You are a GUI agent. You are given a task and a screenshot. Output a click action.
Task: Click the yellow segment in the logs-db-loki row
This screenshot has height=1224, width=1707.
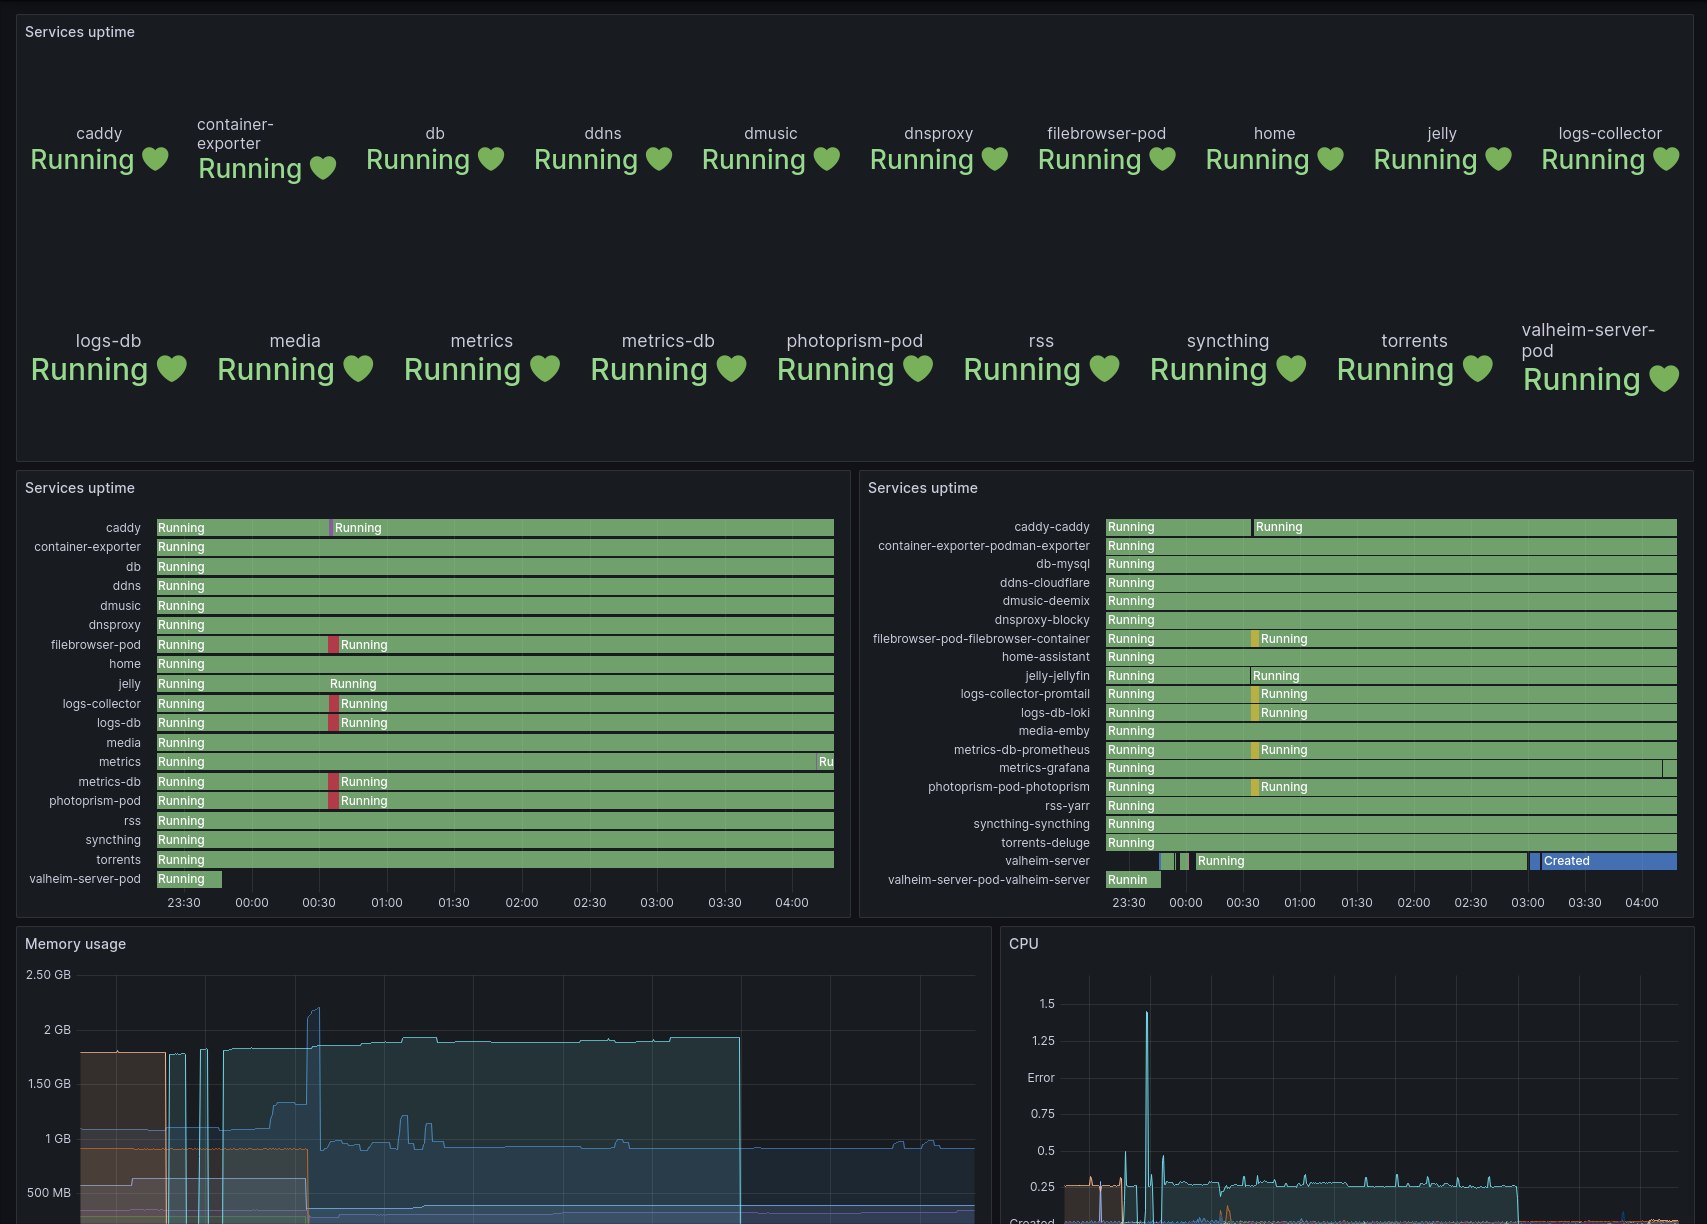pos(1255,713)
